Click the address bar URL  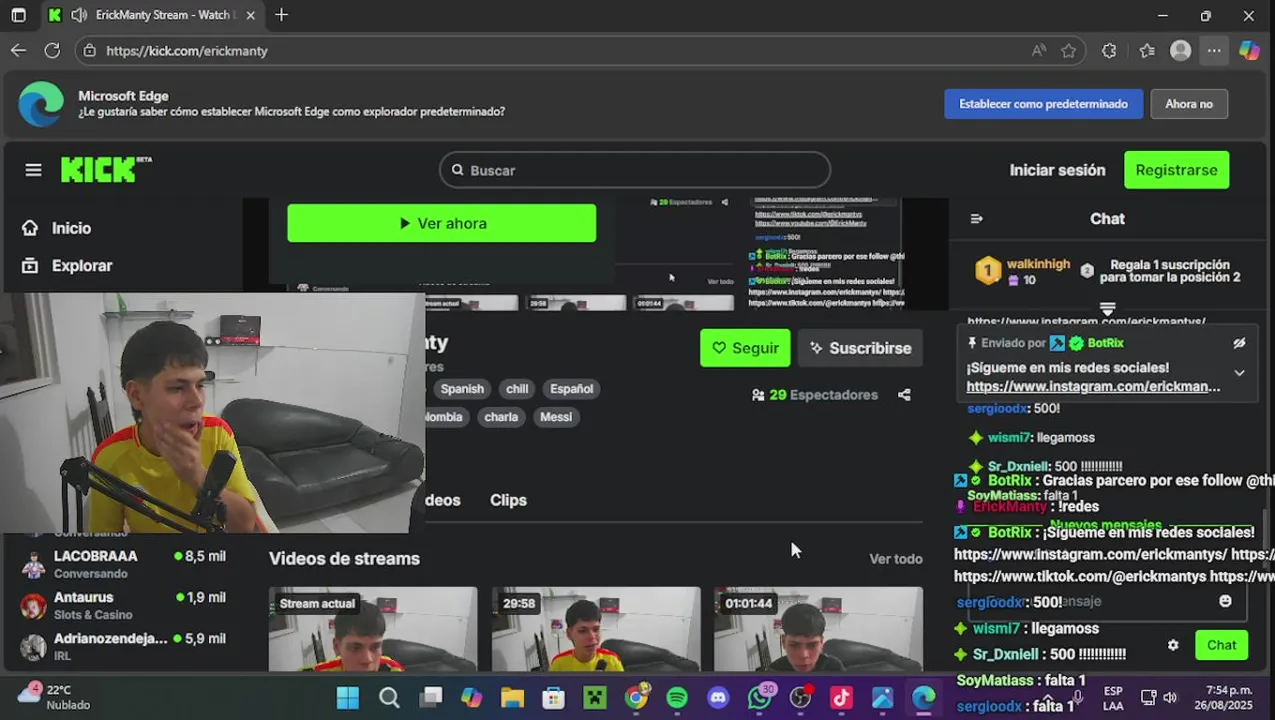pos(187,50)
